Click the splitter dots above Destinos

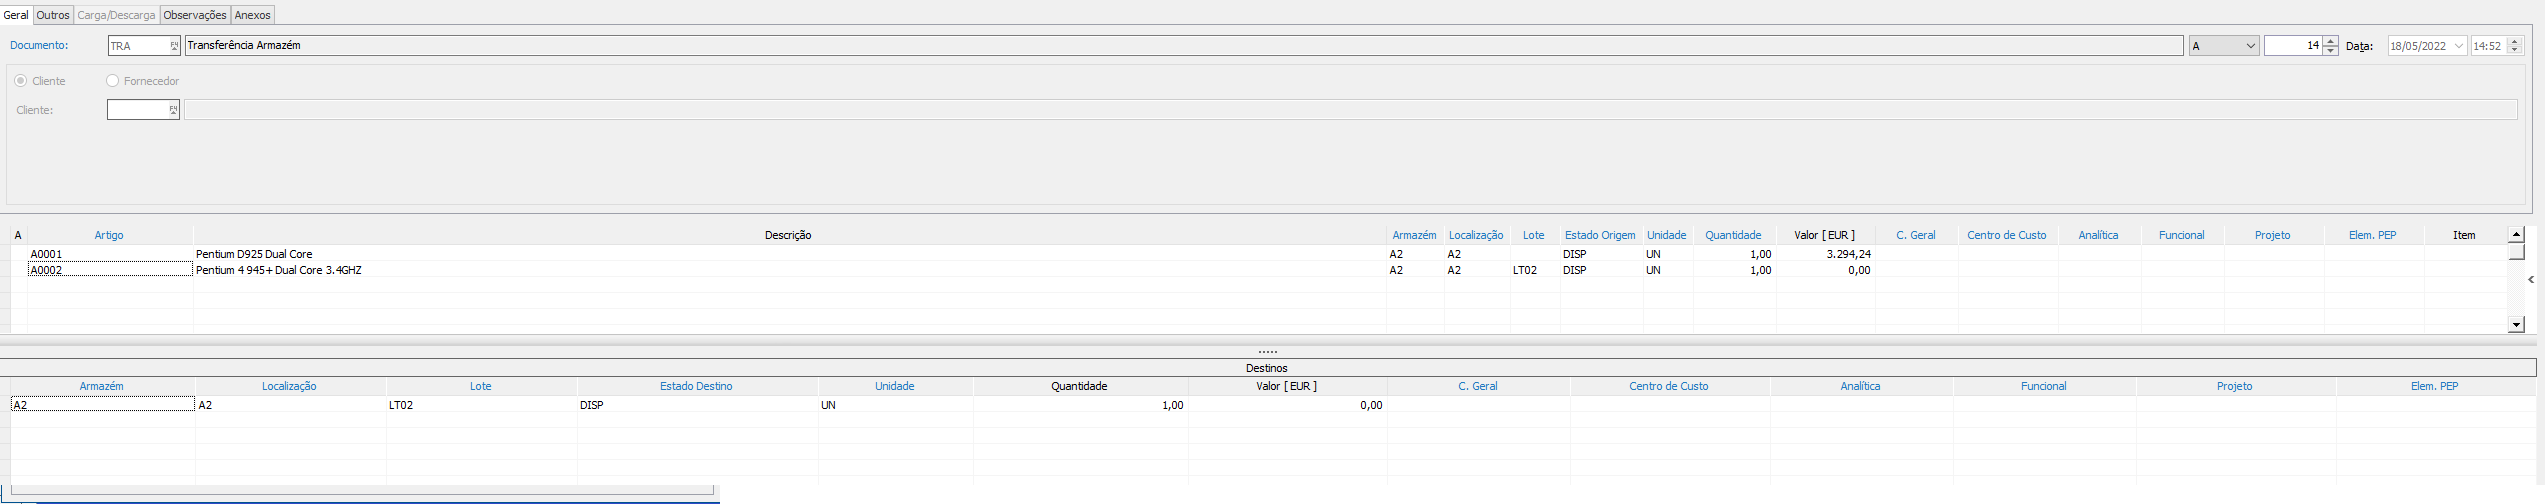(1267, 352)
